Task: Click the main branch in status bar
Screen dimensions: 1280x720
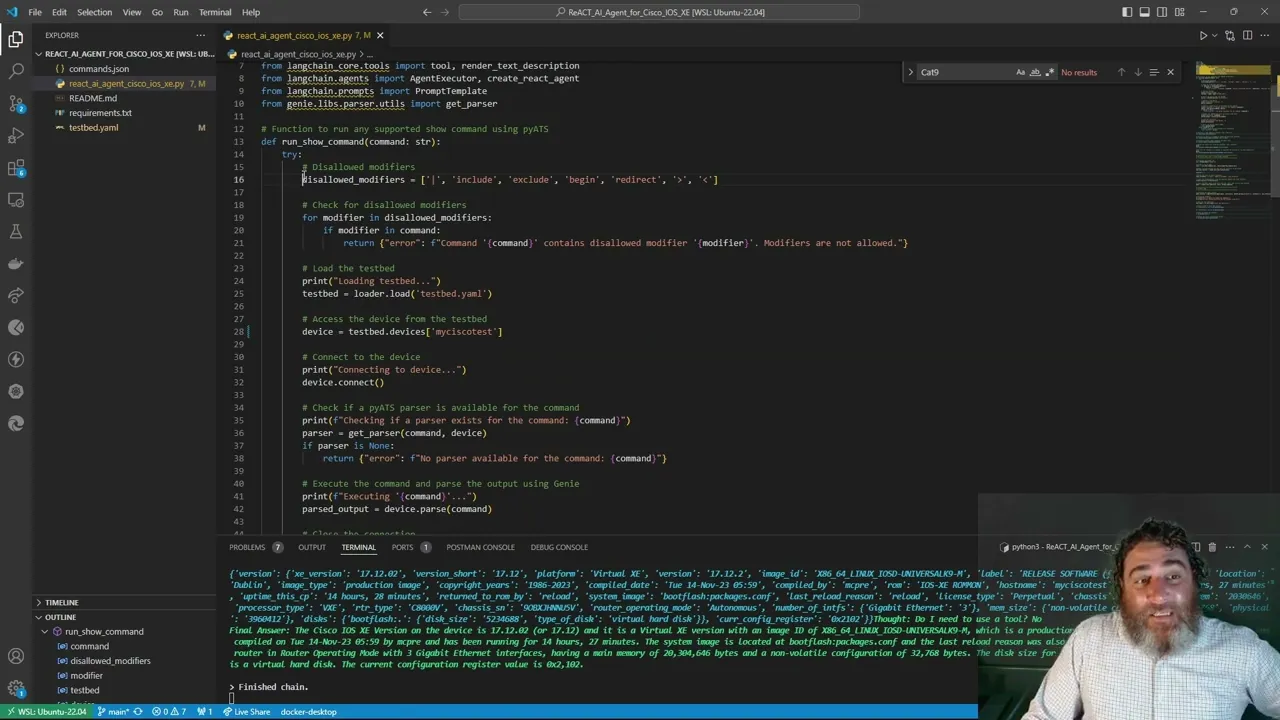Action: click(x=113, y=712)
